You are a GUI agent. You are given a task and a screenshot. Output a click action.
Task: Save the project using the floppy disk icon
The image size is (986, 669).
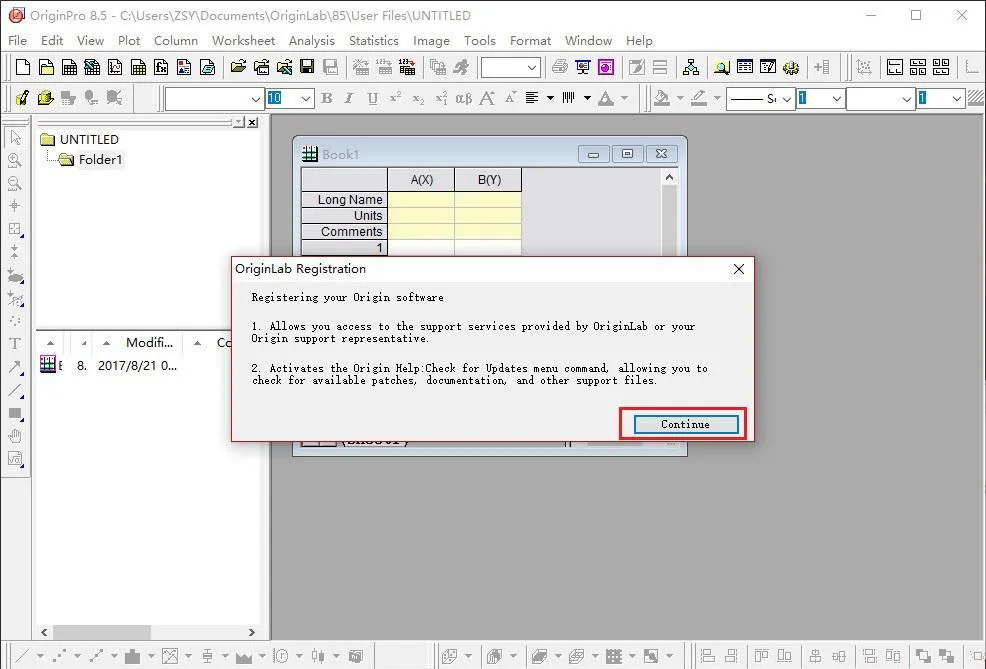[307, 67]
